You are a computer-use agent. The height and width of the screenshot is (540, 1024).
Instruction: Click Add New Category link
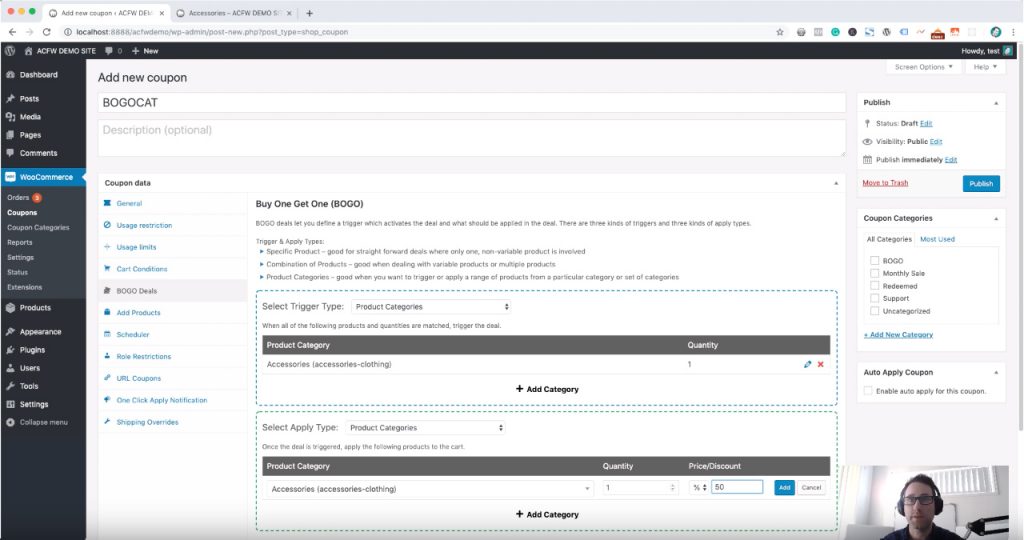coord(898,334)
